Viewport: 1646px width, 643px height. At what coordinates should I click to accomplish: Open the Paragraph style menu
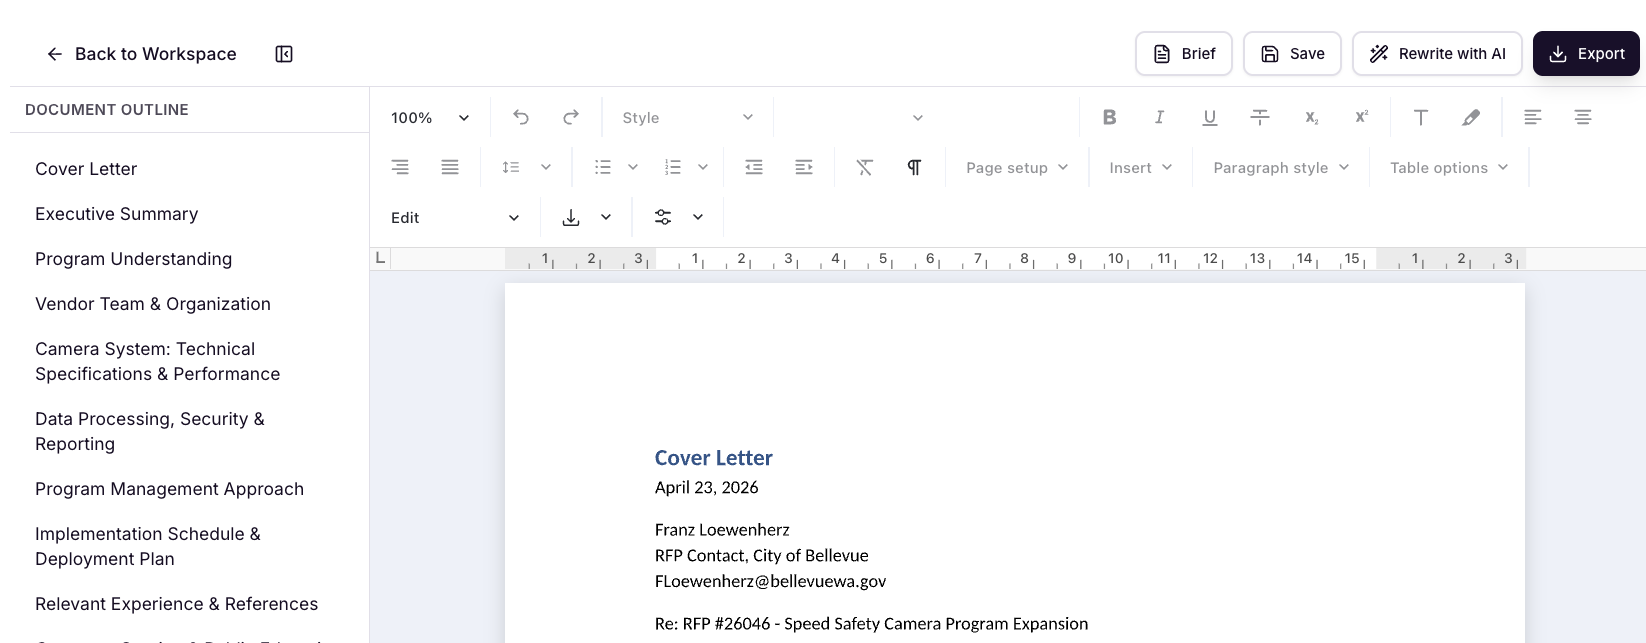click(1281, 167)
